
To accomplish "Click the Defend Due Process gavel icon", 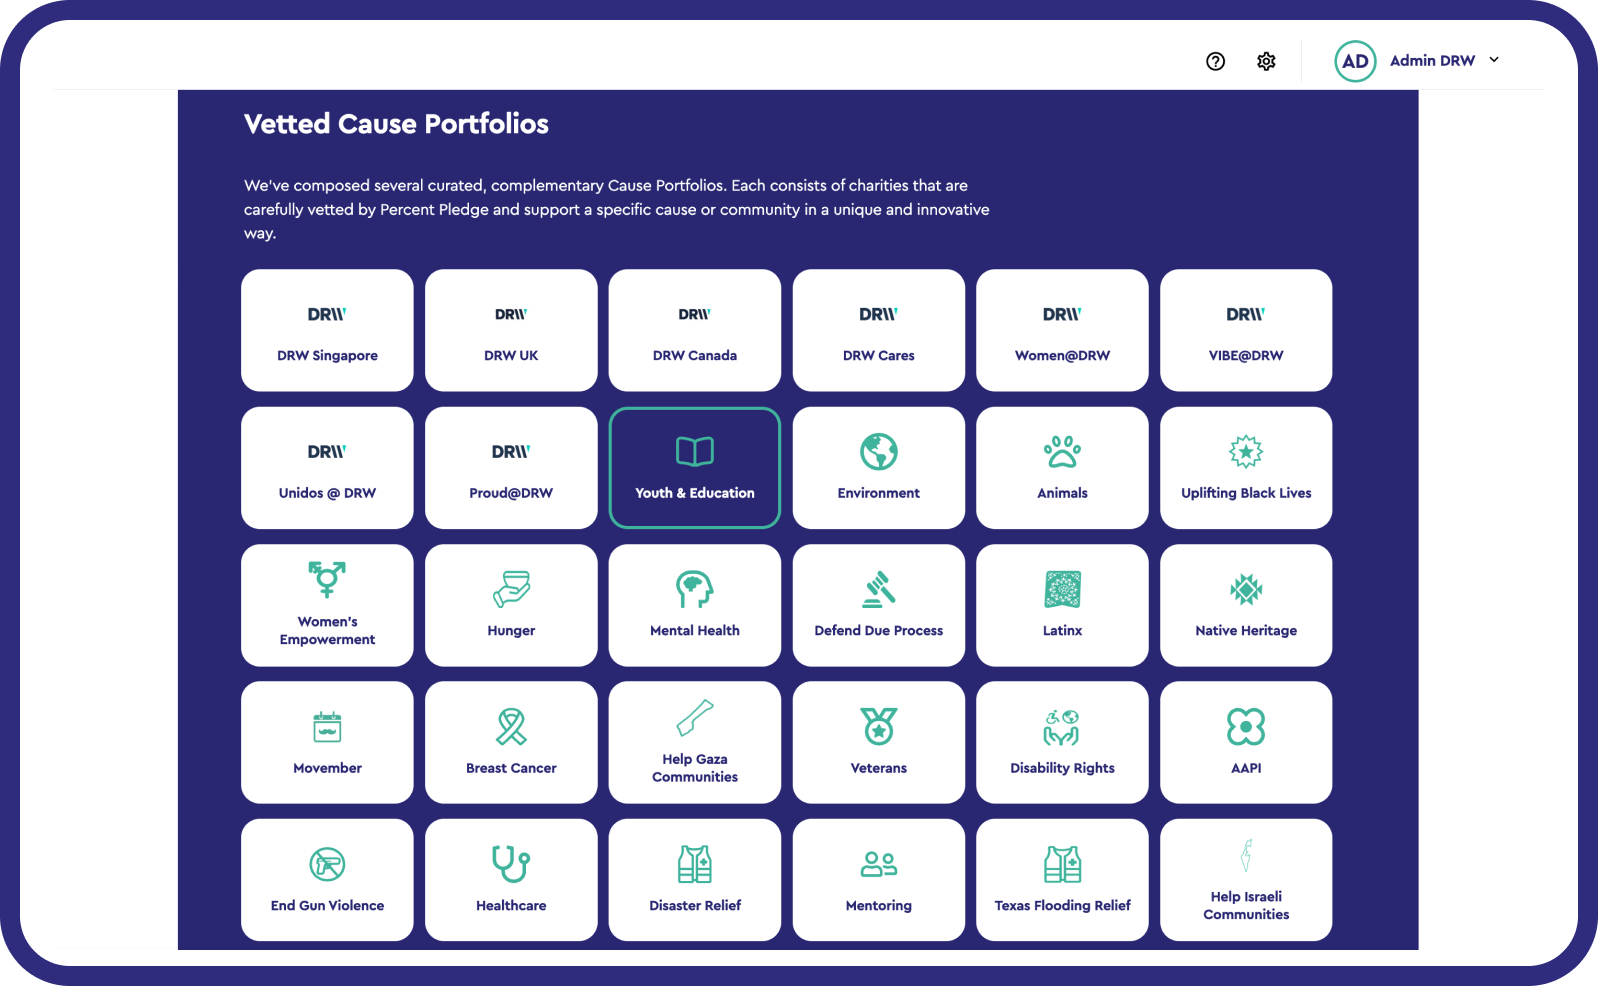I will pos(879,589).
